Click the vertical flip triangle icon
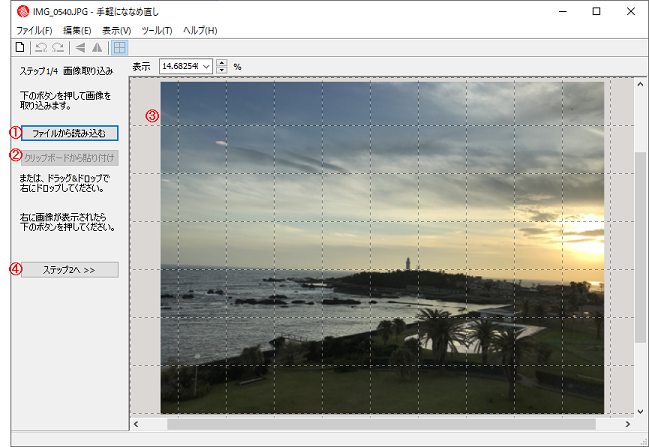This screenshot has height=447, width=649. (97, 47)
